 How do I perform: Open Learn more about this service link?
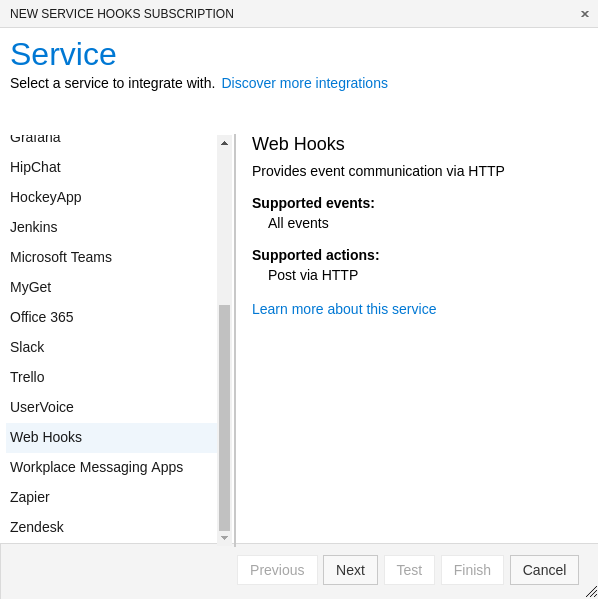coord(344,309)
